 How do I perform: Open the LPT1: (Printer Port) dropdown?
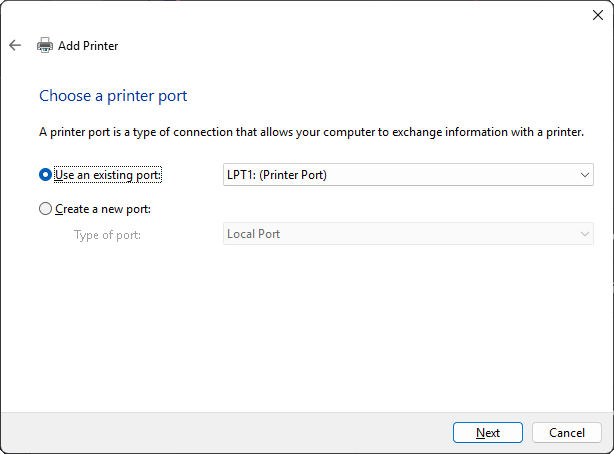pyautogui.click(x=408, y=175)
